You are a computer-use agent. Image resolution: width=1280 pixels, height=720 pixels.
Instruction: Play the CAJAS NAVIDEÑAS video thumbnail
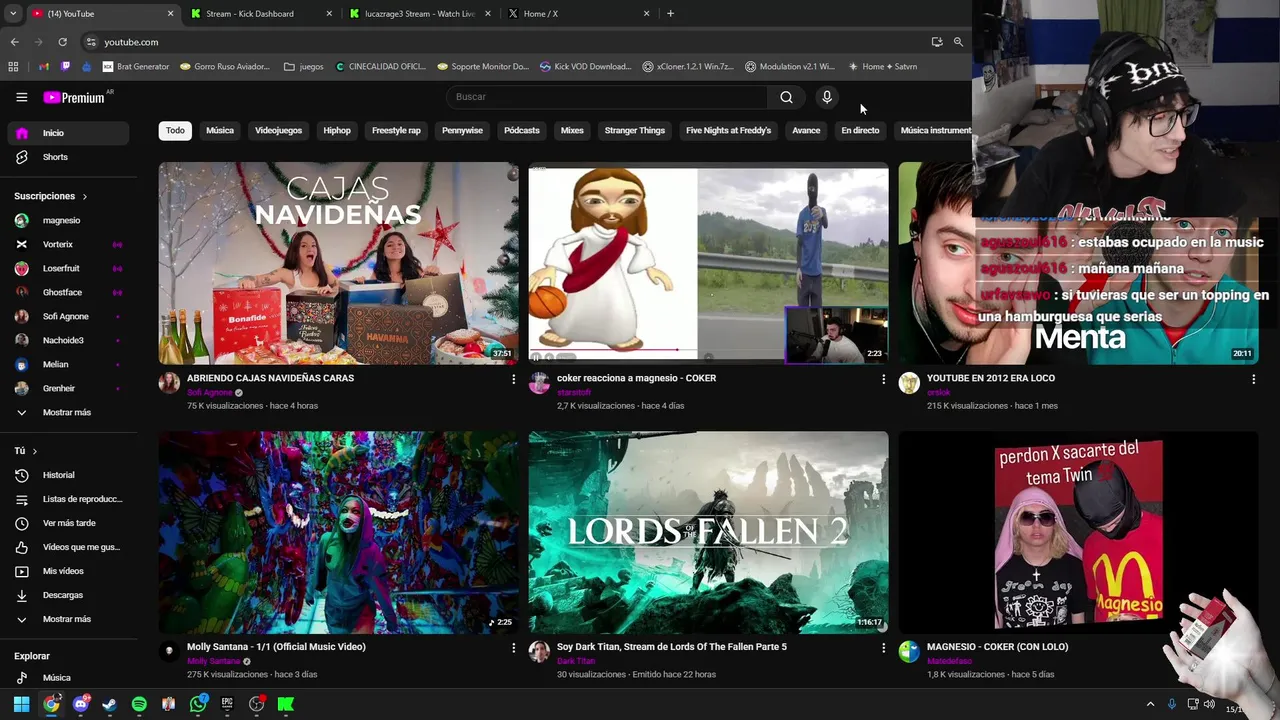338,263
